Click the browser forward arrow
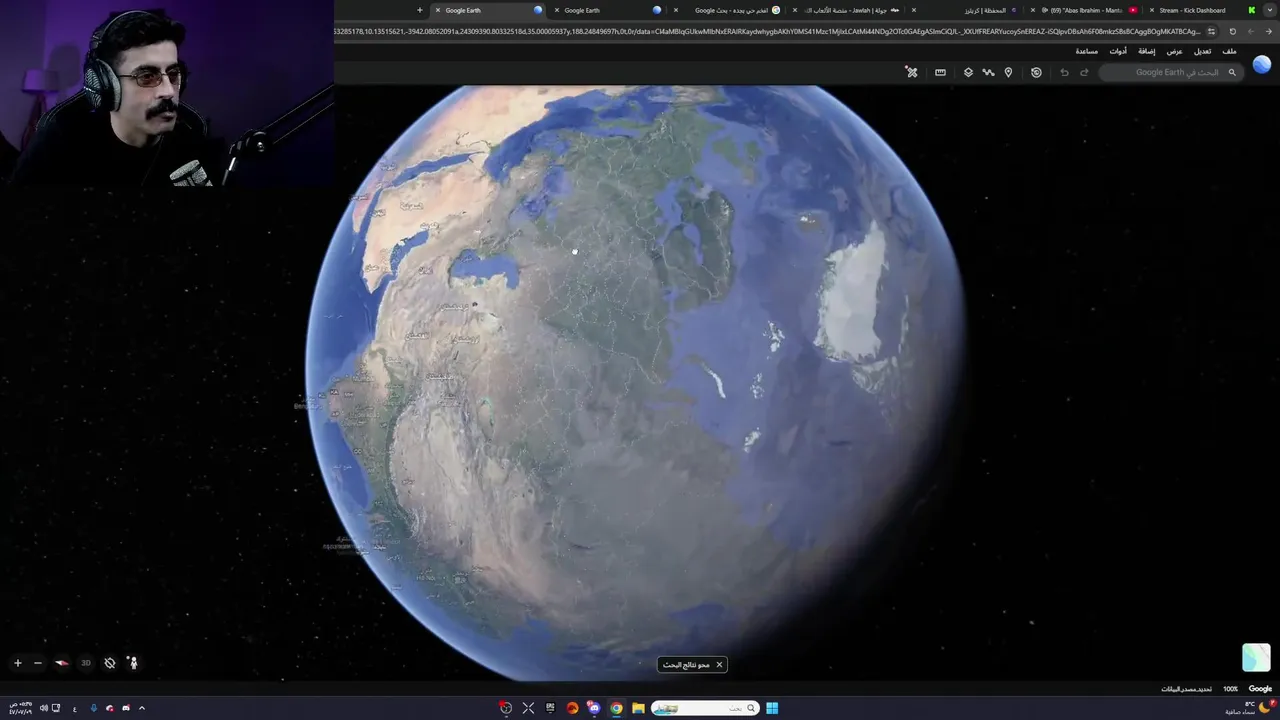Image resolution: width=1280 pixels, height=720 pixels. coord(1250,31)
